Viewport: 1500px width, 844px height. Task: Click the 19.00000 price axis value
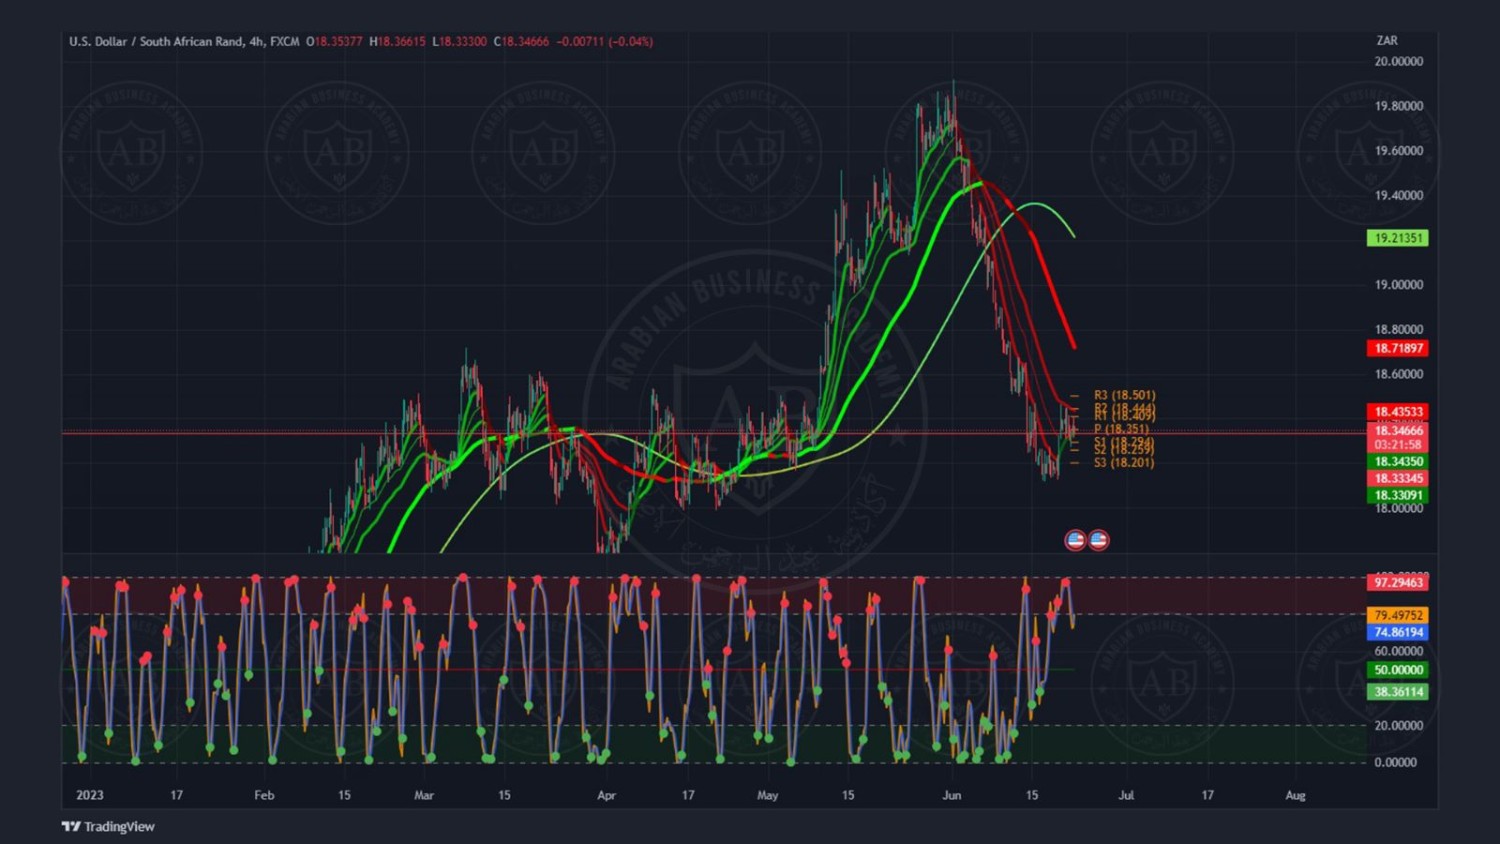click(x=1398, y=285)
